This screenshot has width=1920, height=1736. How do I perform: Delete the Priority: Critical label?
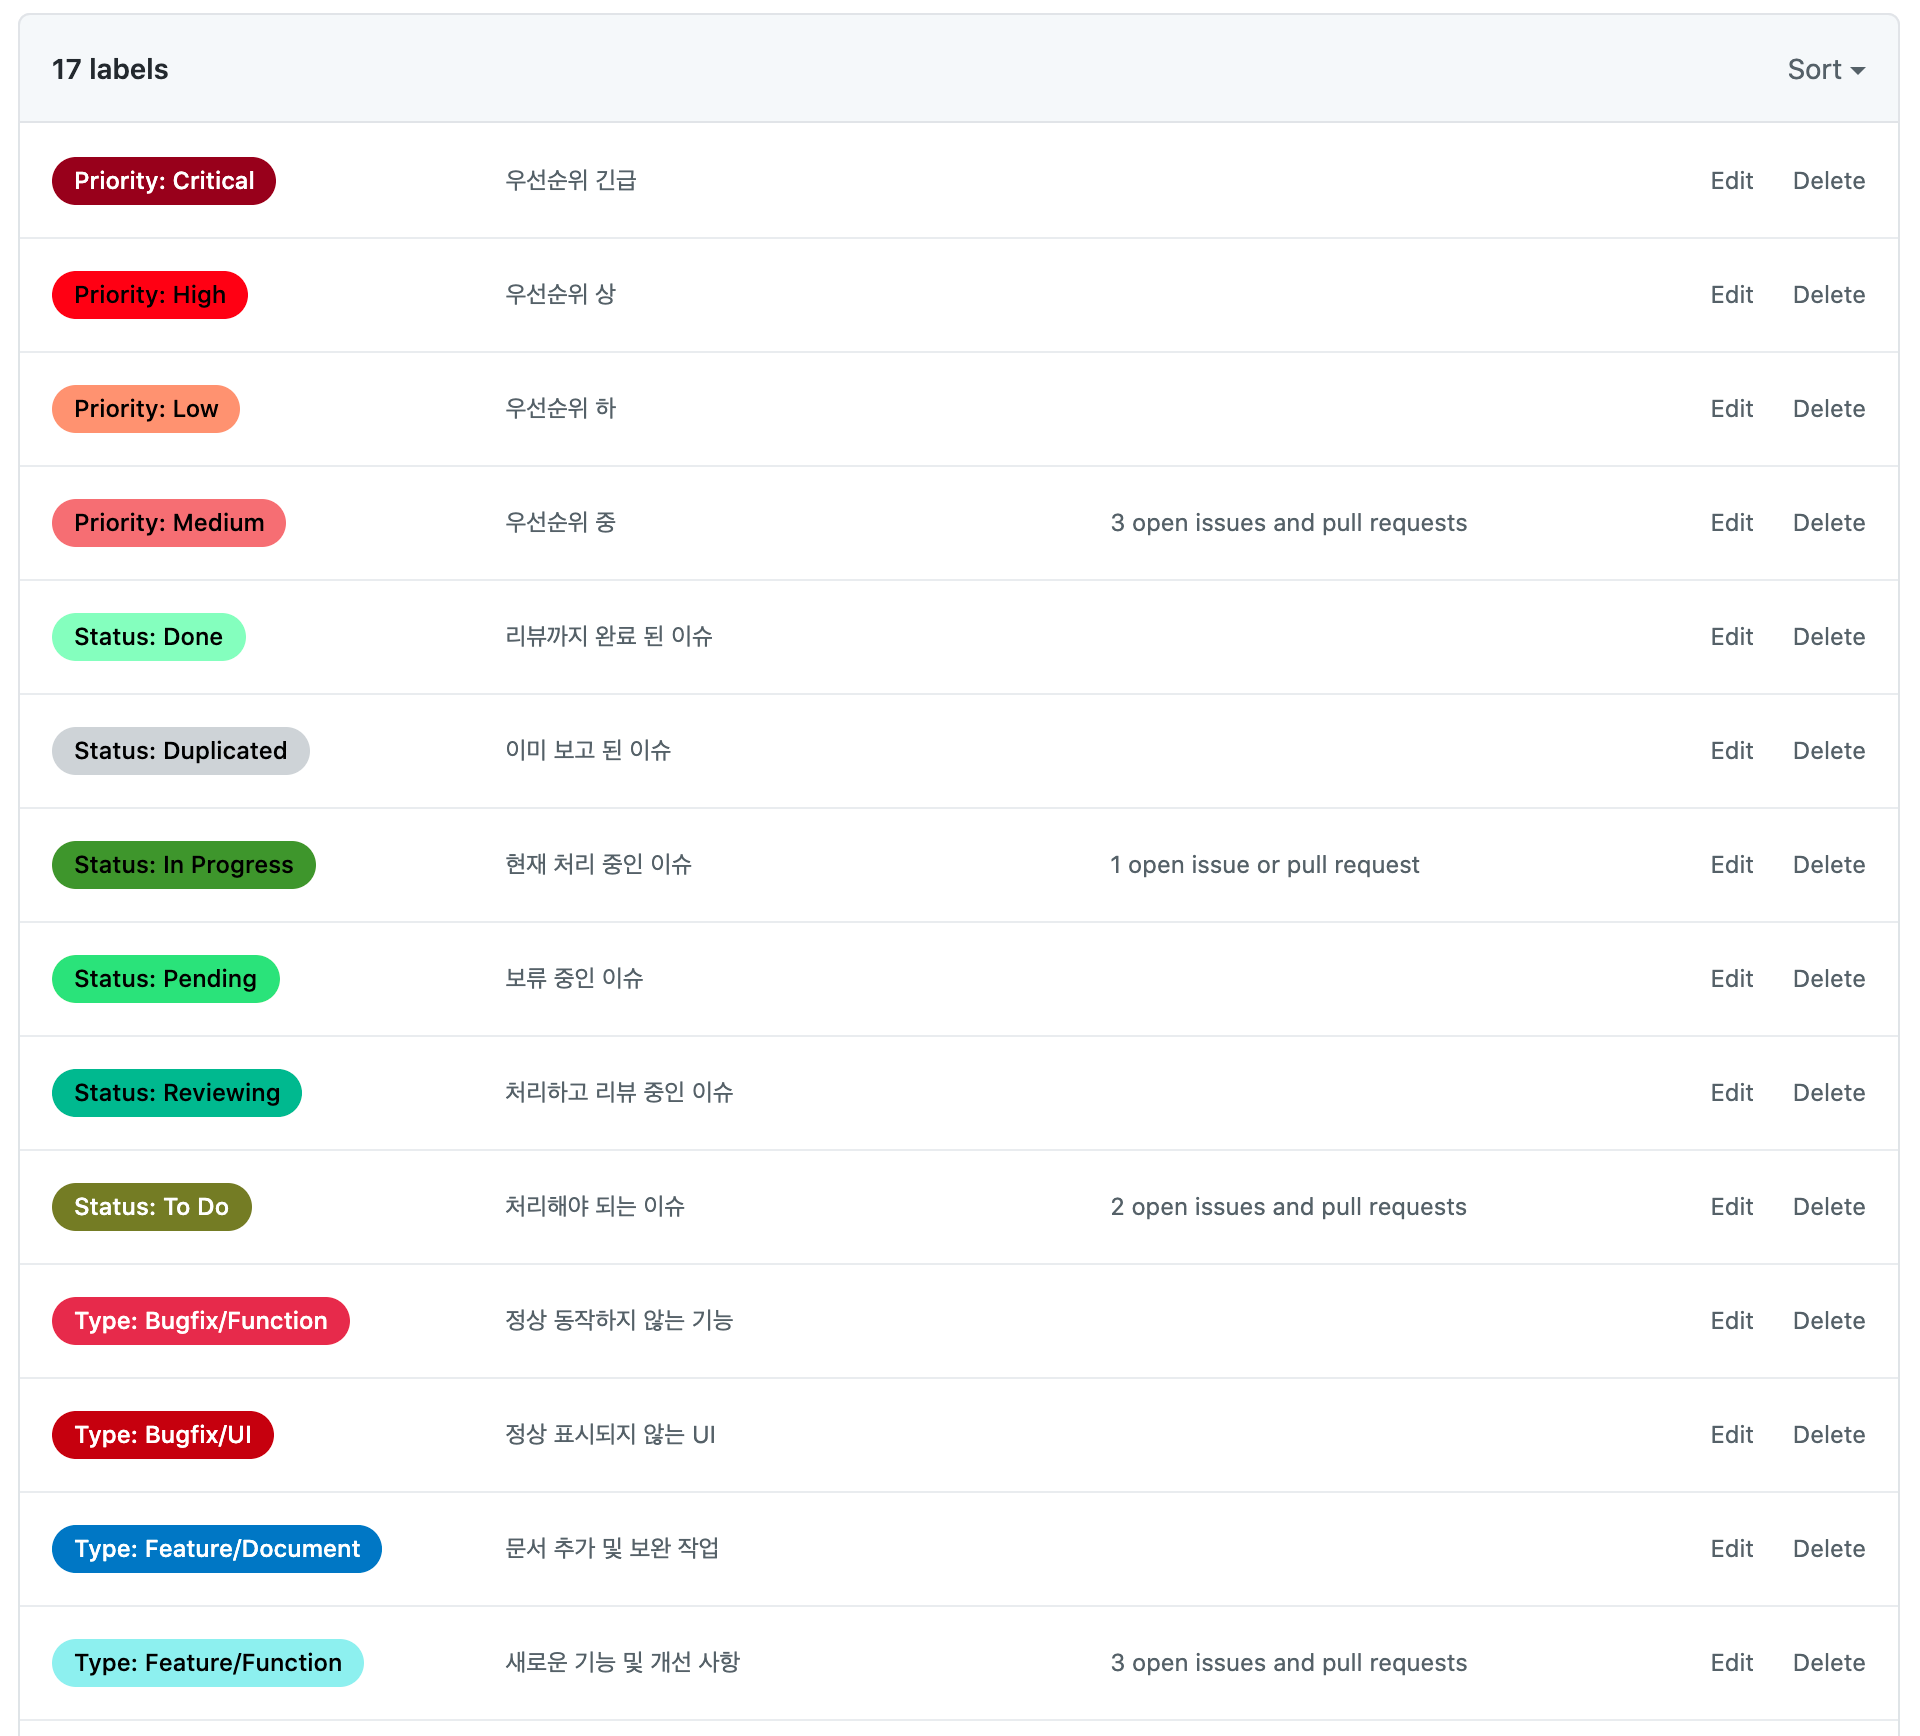(1828, 181)
